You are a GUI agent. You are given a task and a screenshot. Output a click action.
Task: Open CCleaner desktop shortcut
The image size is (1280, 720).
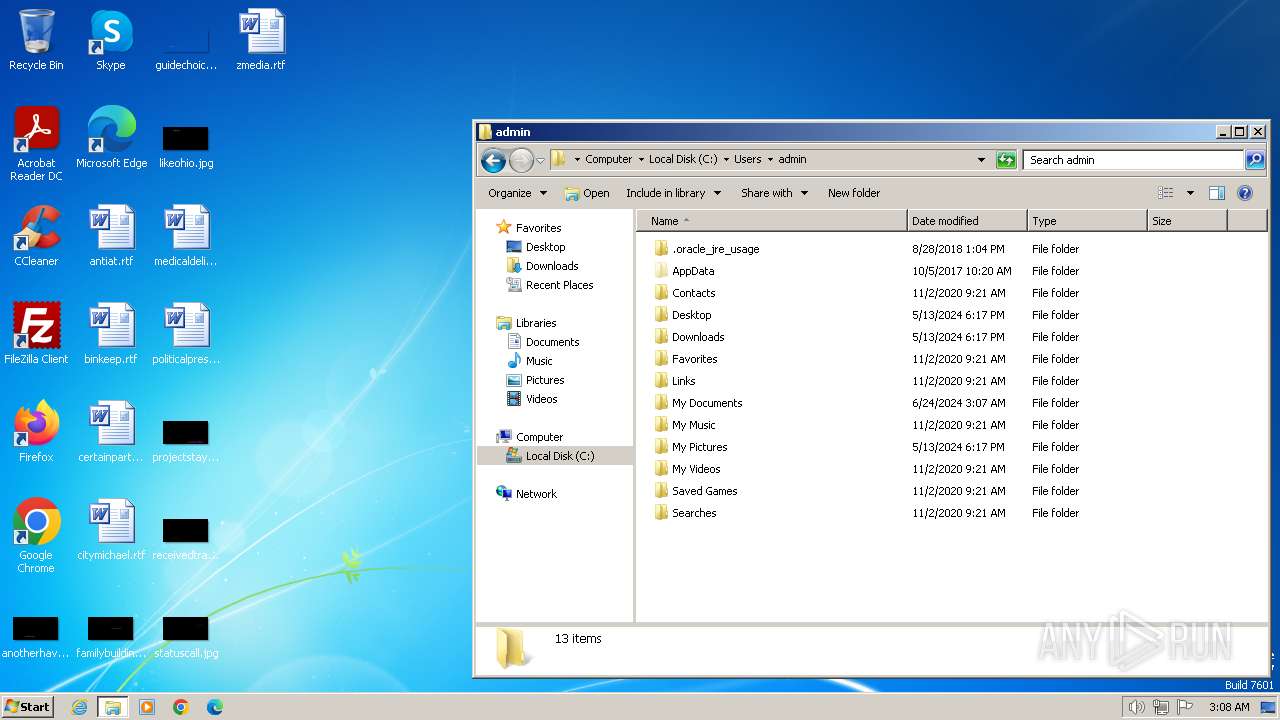pos(36,236)
